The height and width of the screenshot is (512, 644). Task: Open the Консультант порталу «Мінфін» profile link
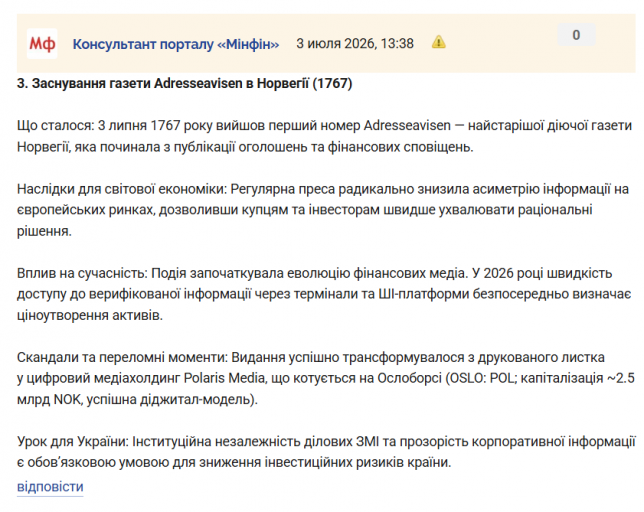click(176, 44)
